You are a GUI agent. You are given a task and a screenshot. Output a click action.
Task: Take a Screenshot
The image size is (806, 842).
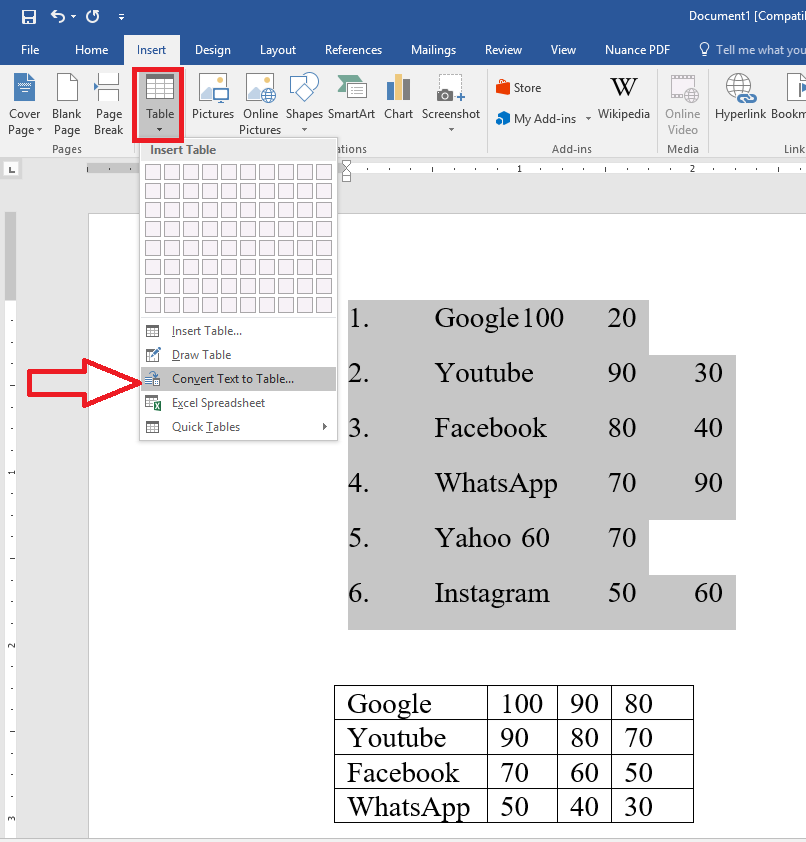[x=450, y=100]
